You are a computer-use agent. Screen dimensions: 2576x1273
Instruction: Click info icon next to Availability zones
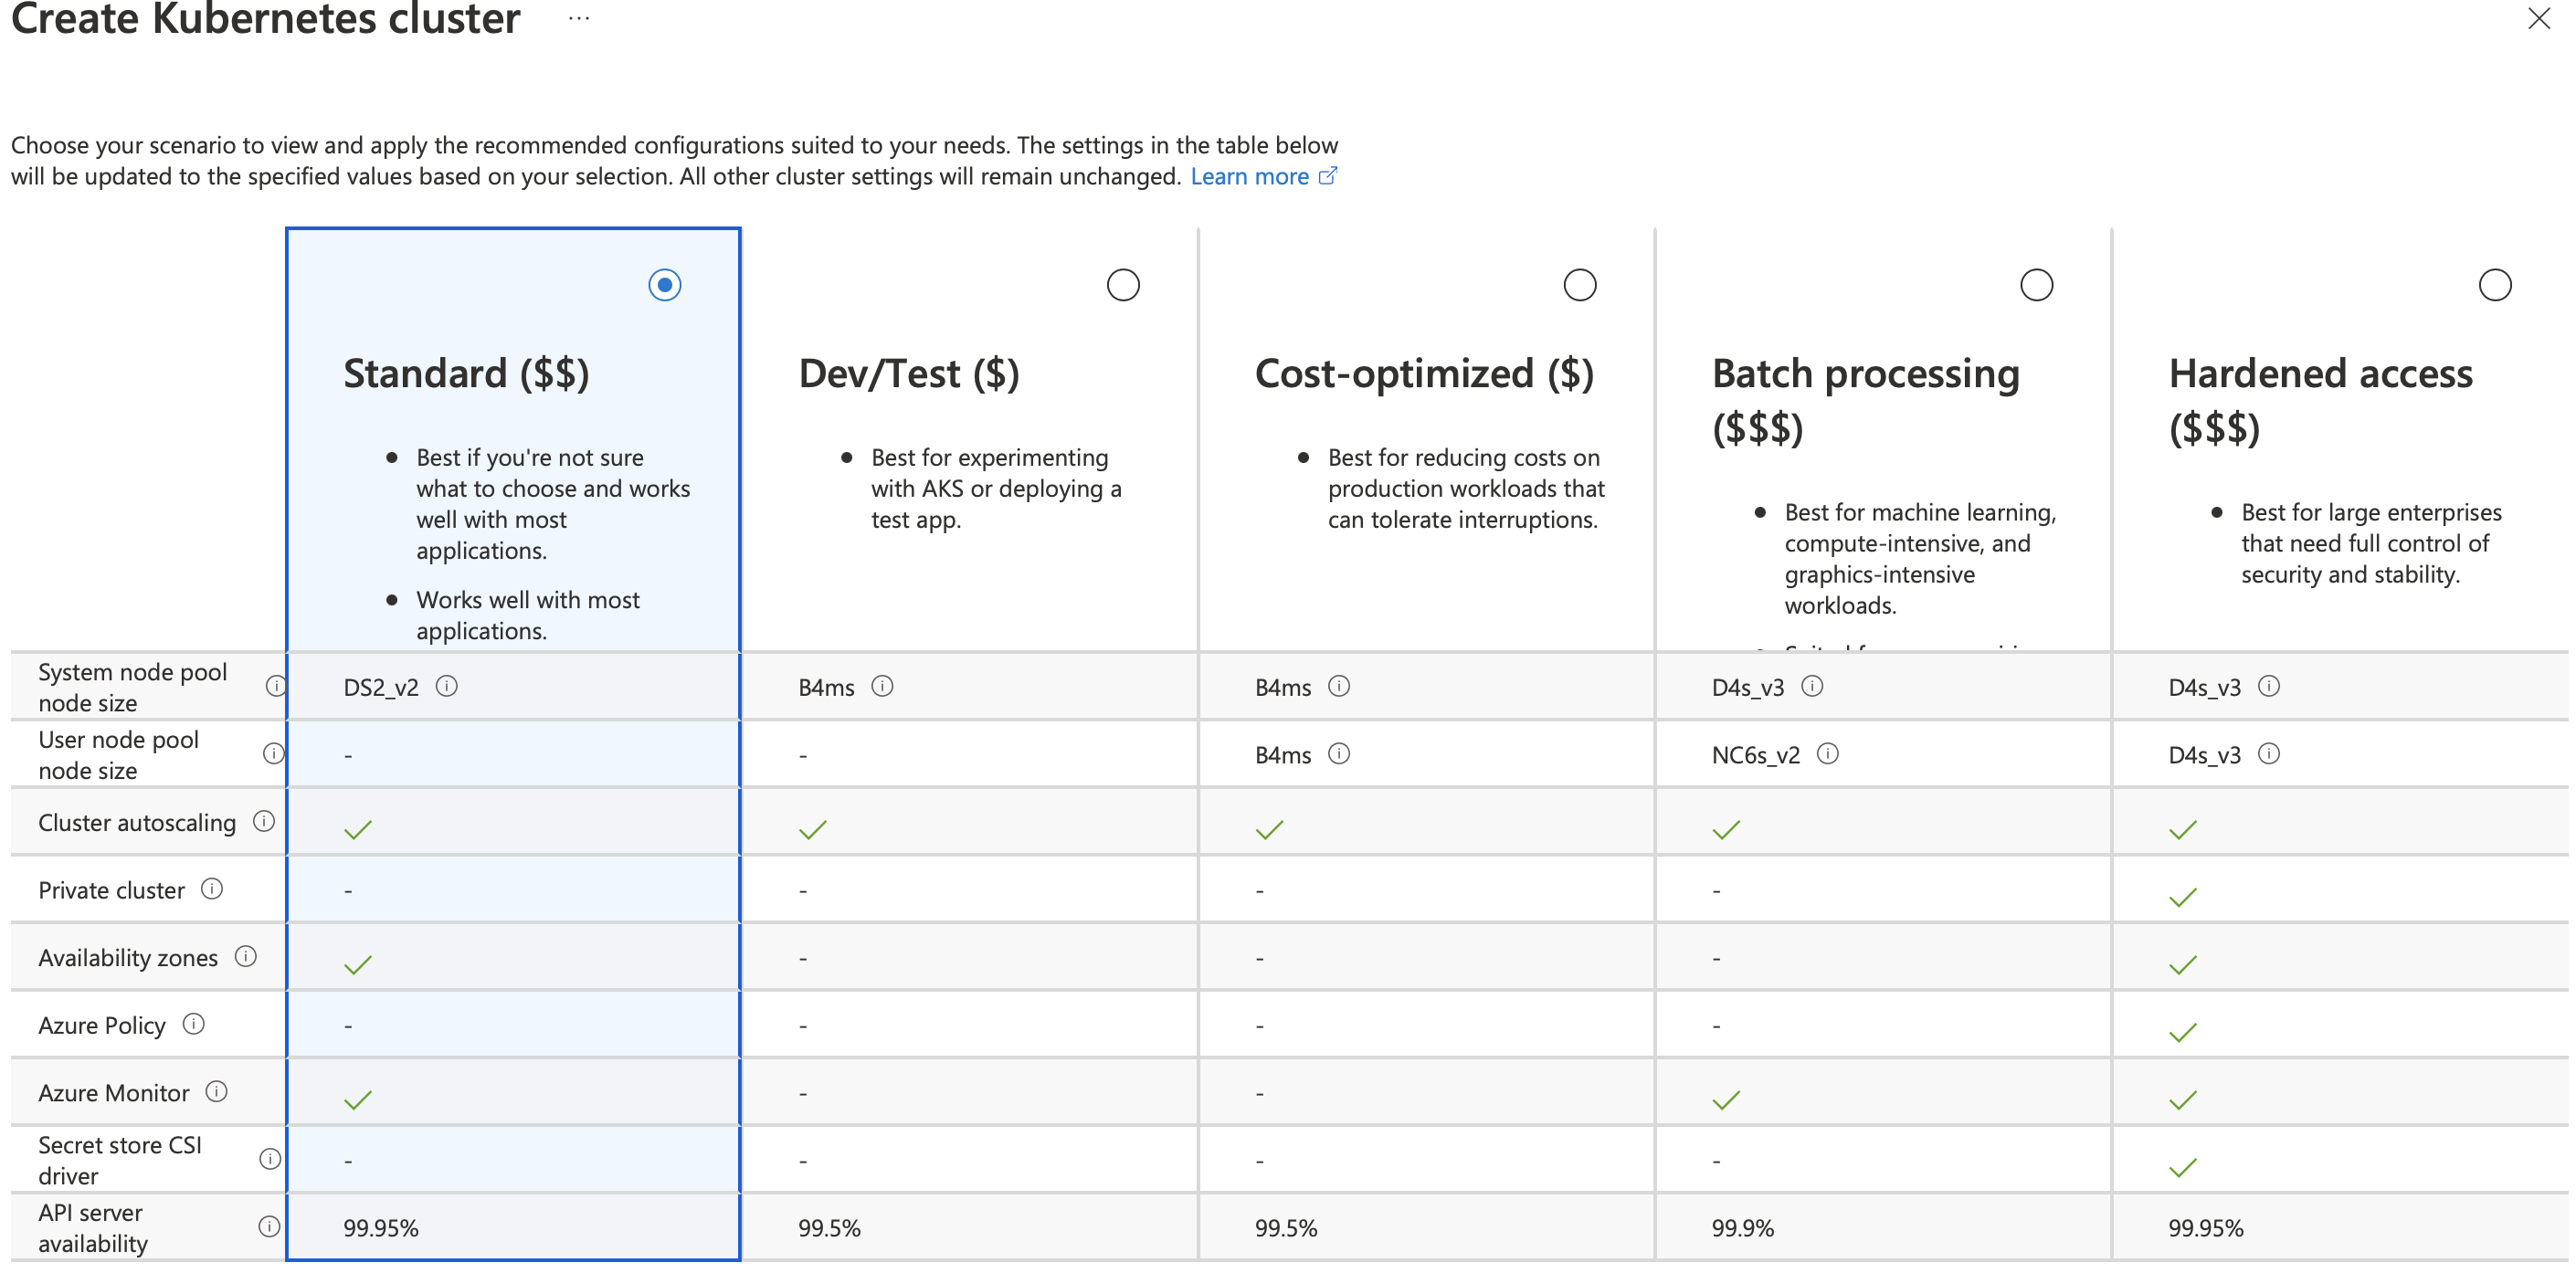[x=246, y=956]
